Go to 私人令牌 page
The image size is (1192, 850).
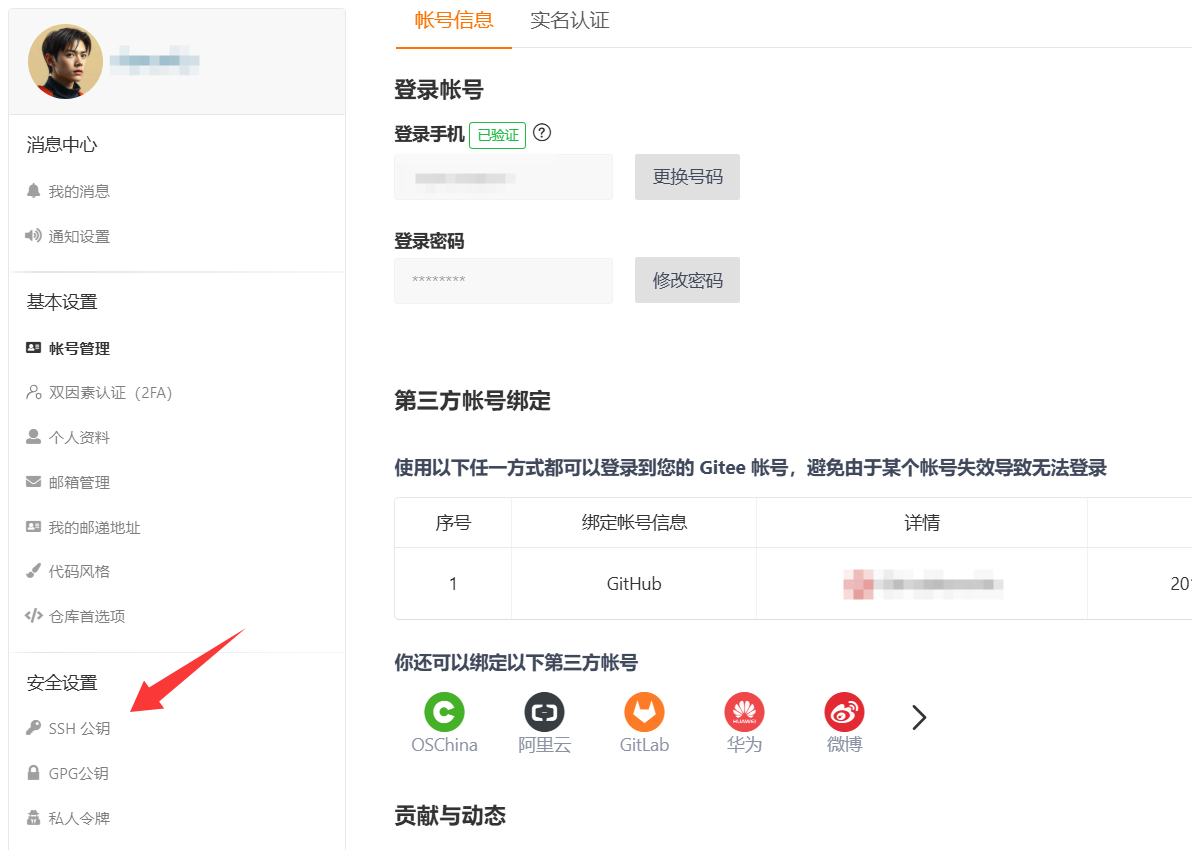(79, 819)
